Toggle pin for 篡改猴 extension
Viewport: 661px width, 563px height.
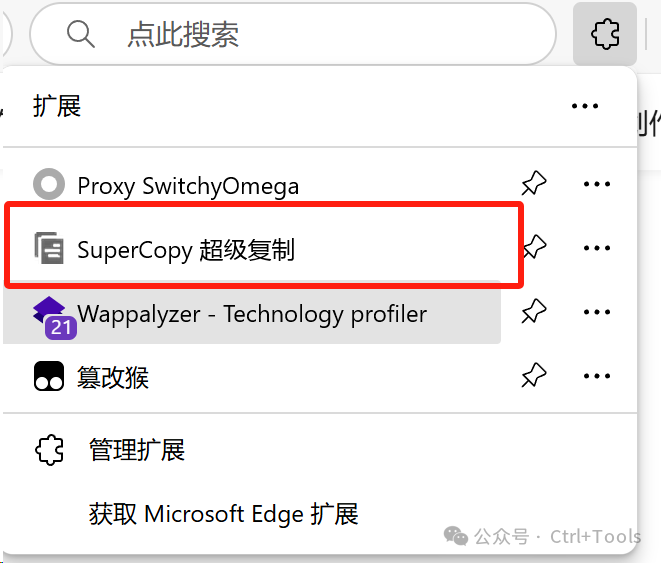(534, 376)
